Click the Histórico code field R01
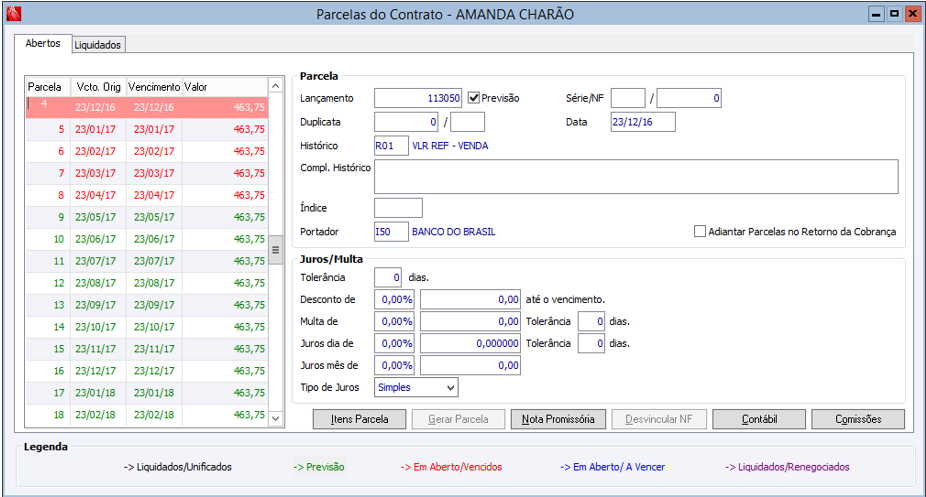The width and height of the screenshot is (926, 497). click(x=391, y=145)
